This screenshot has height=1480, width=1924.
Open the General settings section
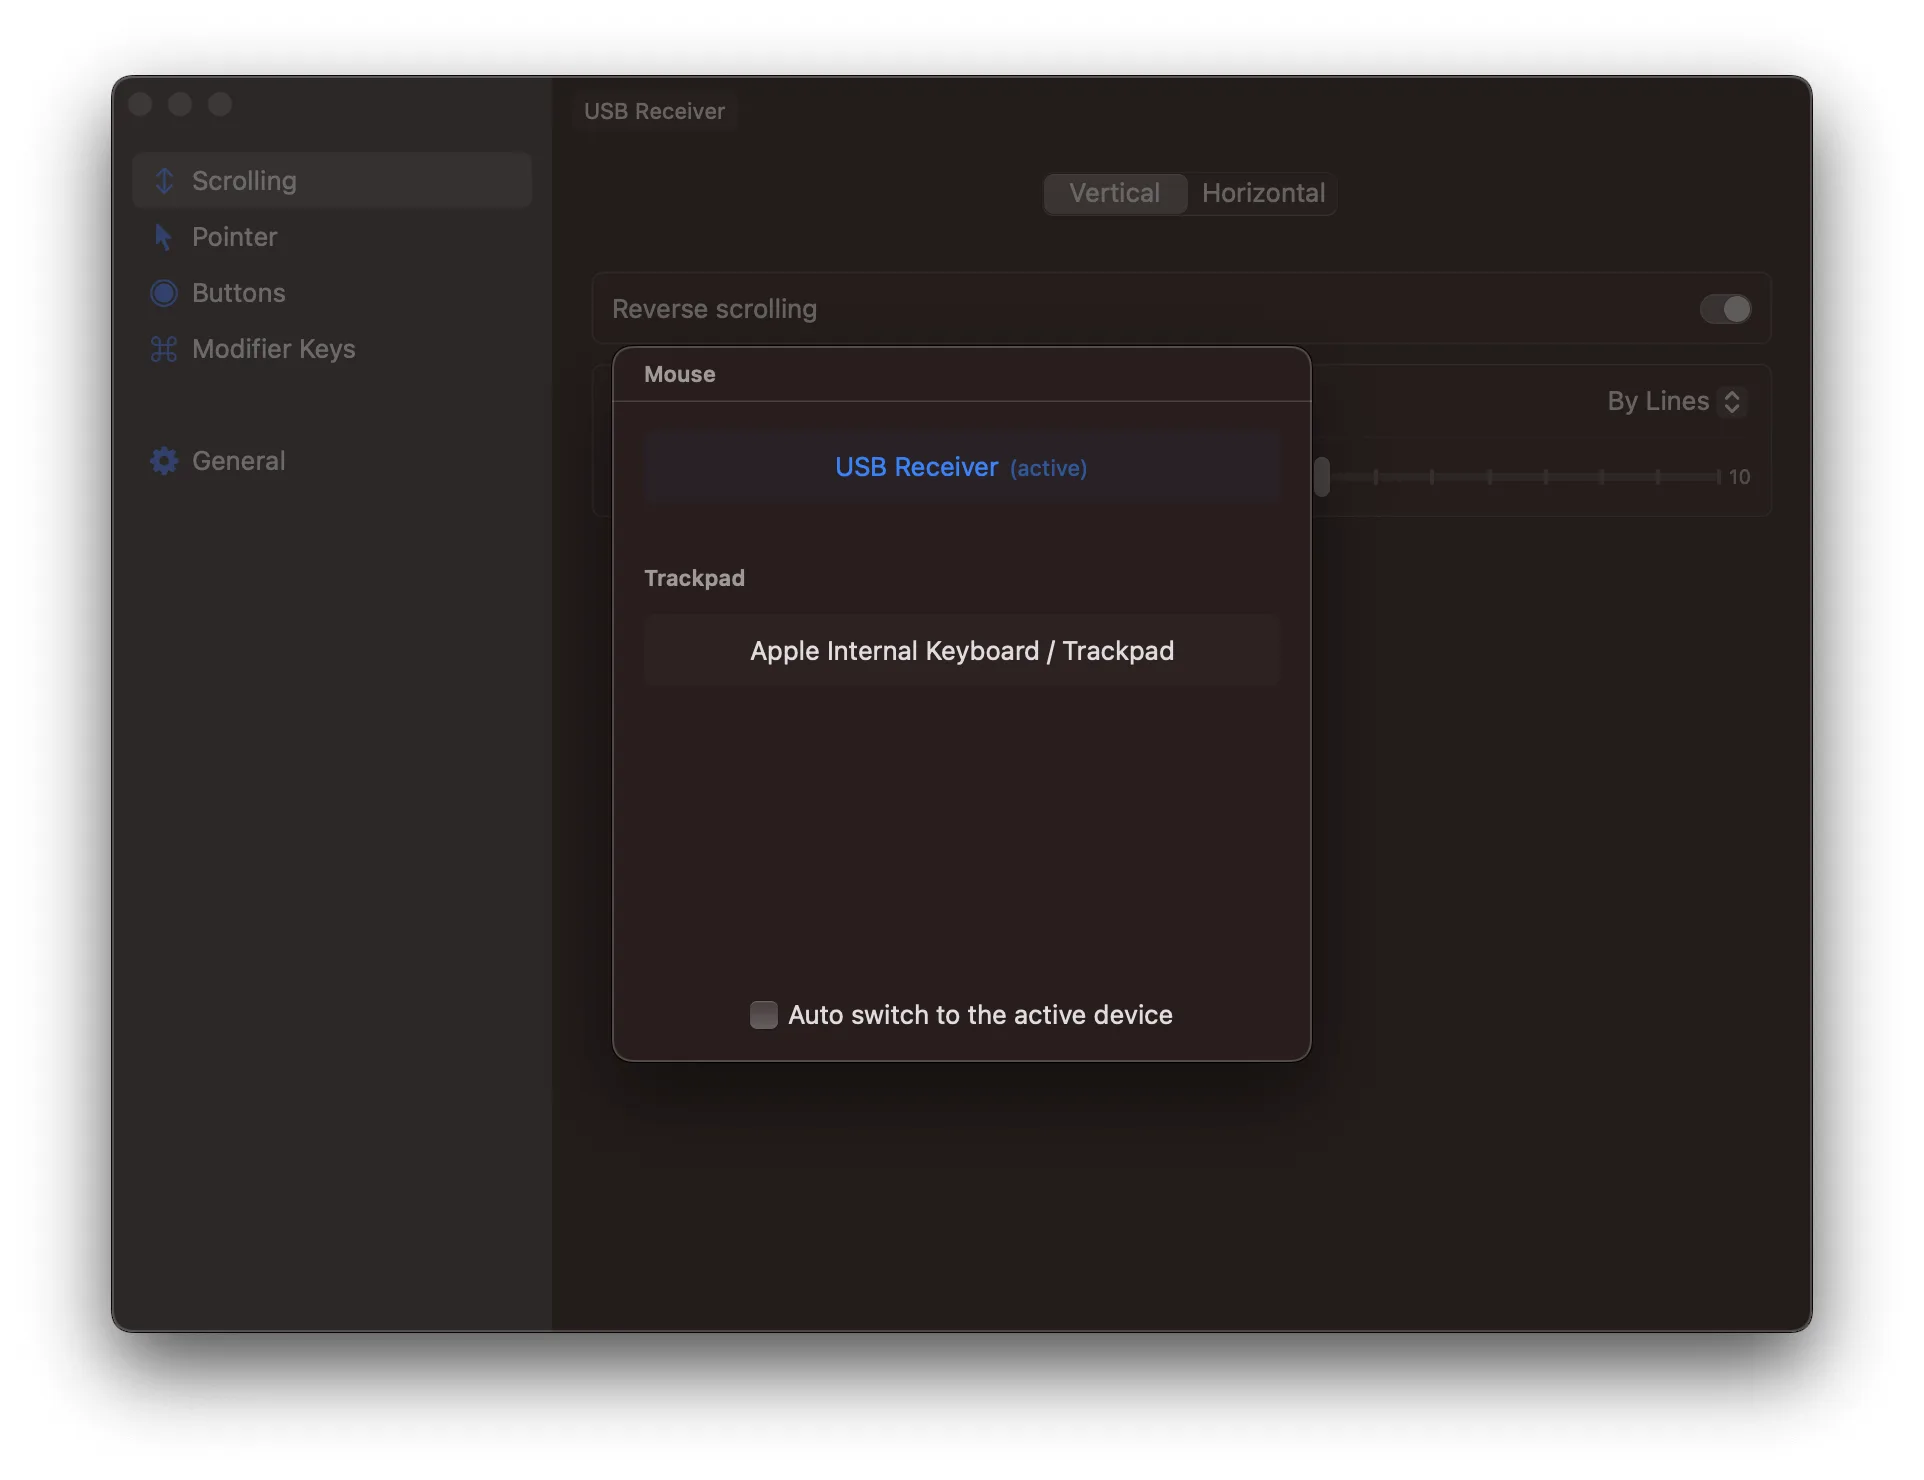pos(332,461)
